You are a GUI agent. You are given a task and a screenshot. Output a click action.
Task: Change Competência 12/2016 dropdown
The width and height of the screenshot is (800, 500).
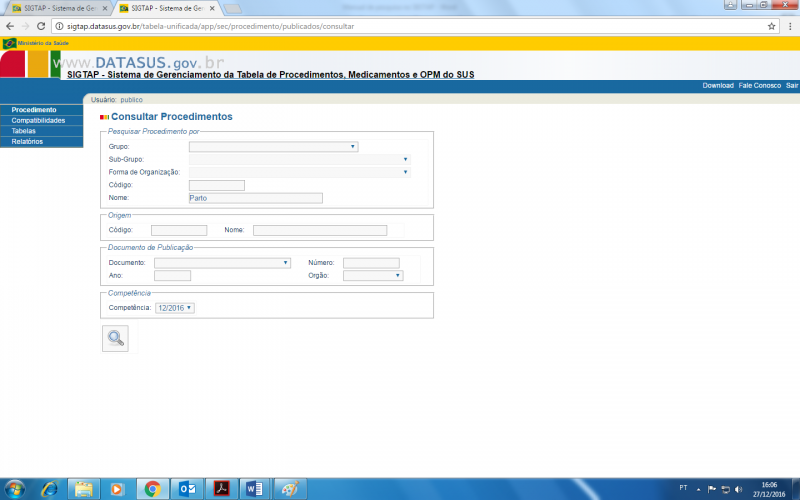pyautogui.click(x=174, y=308)
